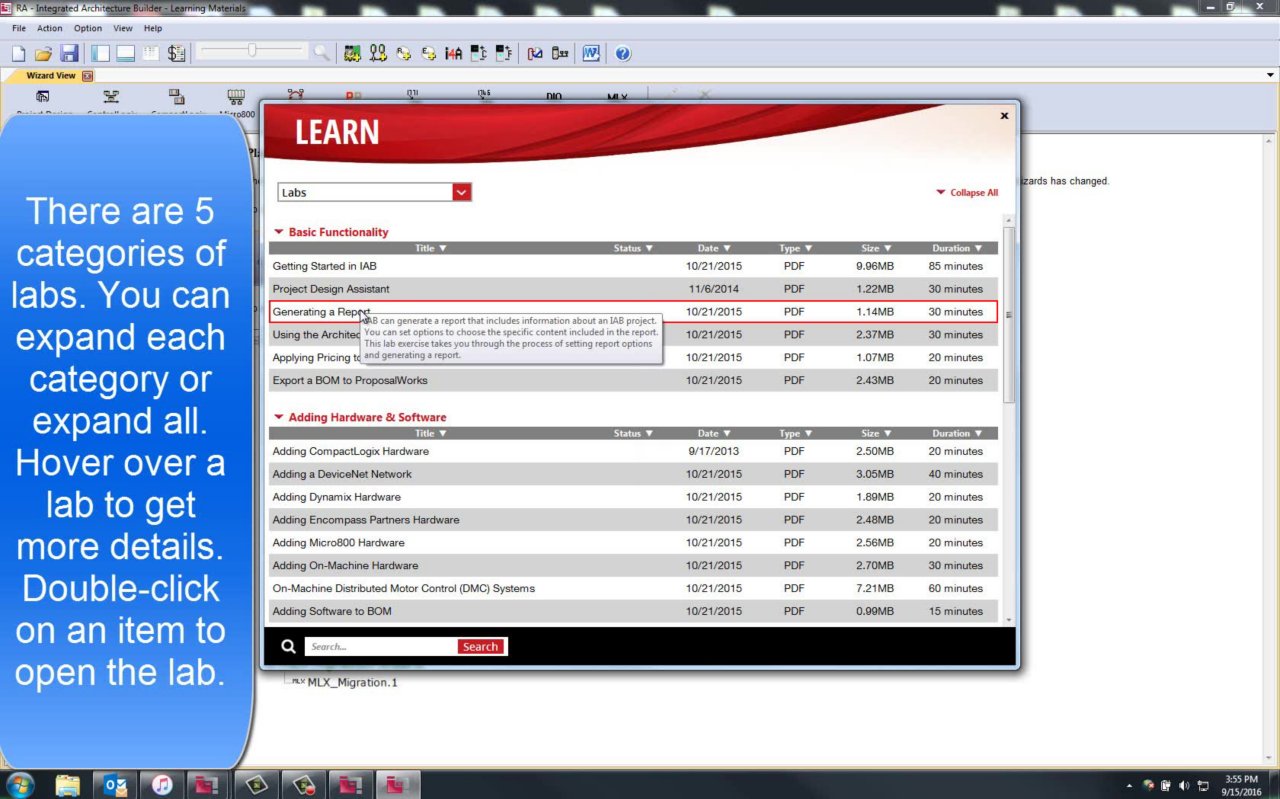Open the blue Help question mark icon
This screenshot has width=1280, height=799.
coord(623,54)
